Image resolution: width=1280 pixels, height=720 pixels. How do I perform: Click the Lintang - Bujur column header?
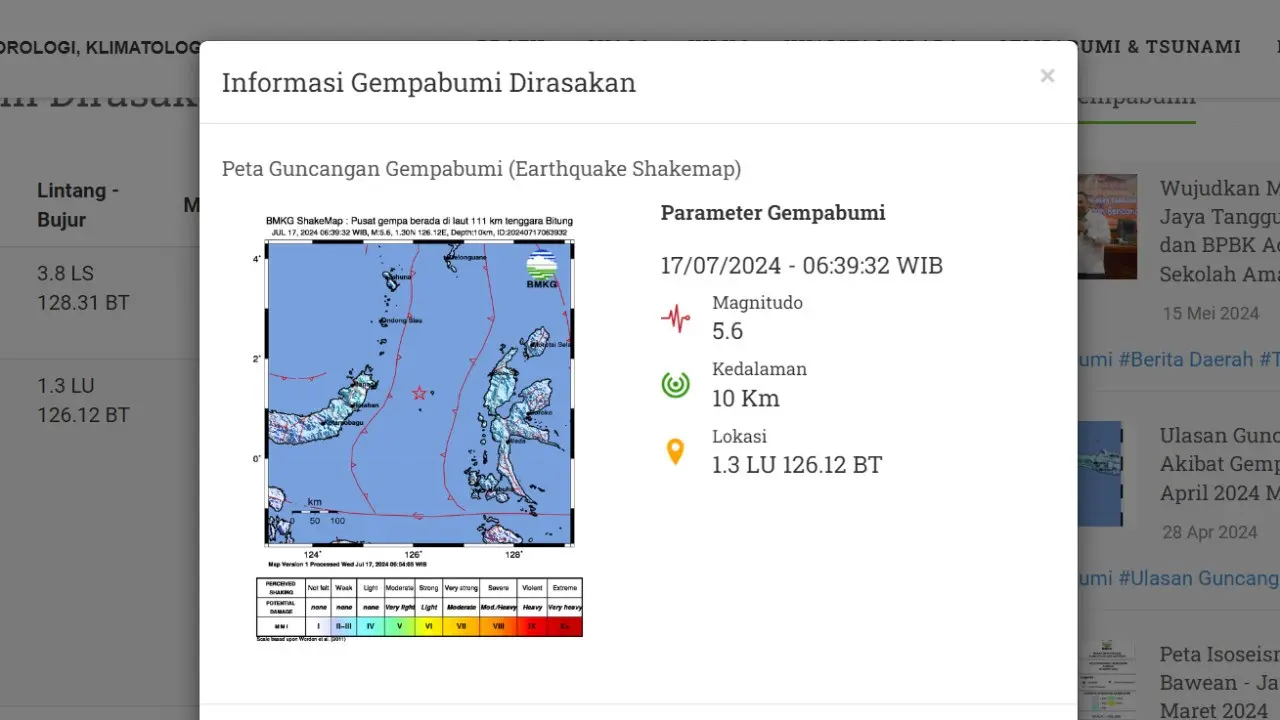tap(78, 205)
